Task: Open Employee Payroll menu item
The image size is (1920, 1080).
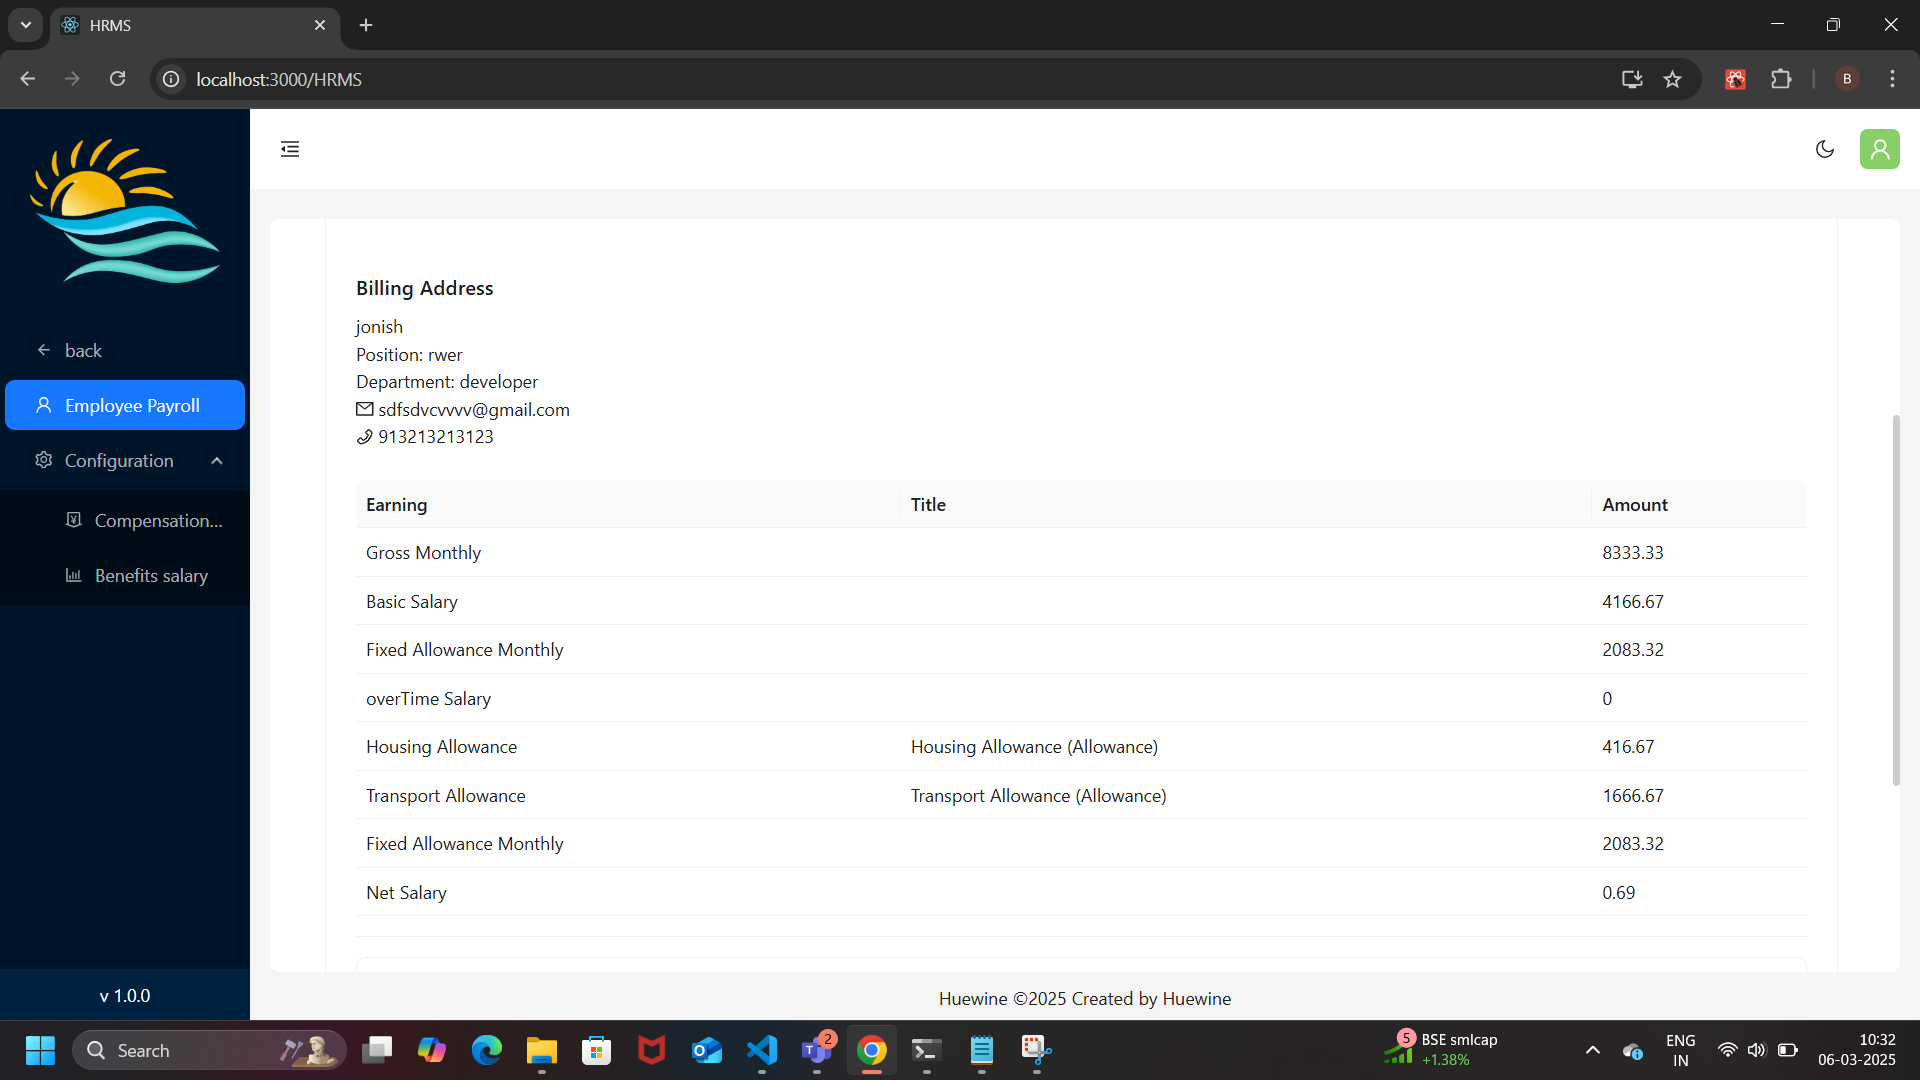Action: [125, 405]
